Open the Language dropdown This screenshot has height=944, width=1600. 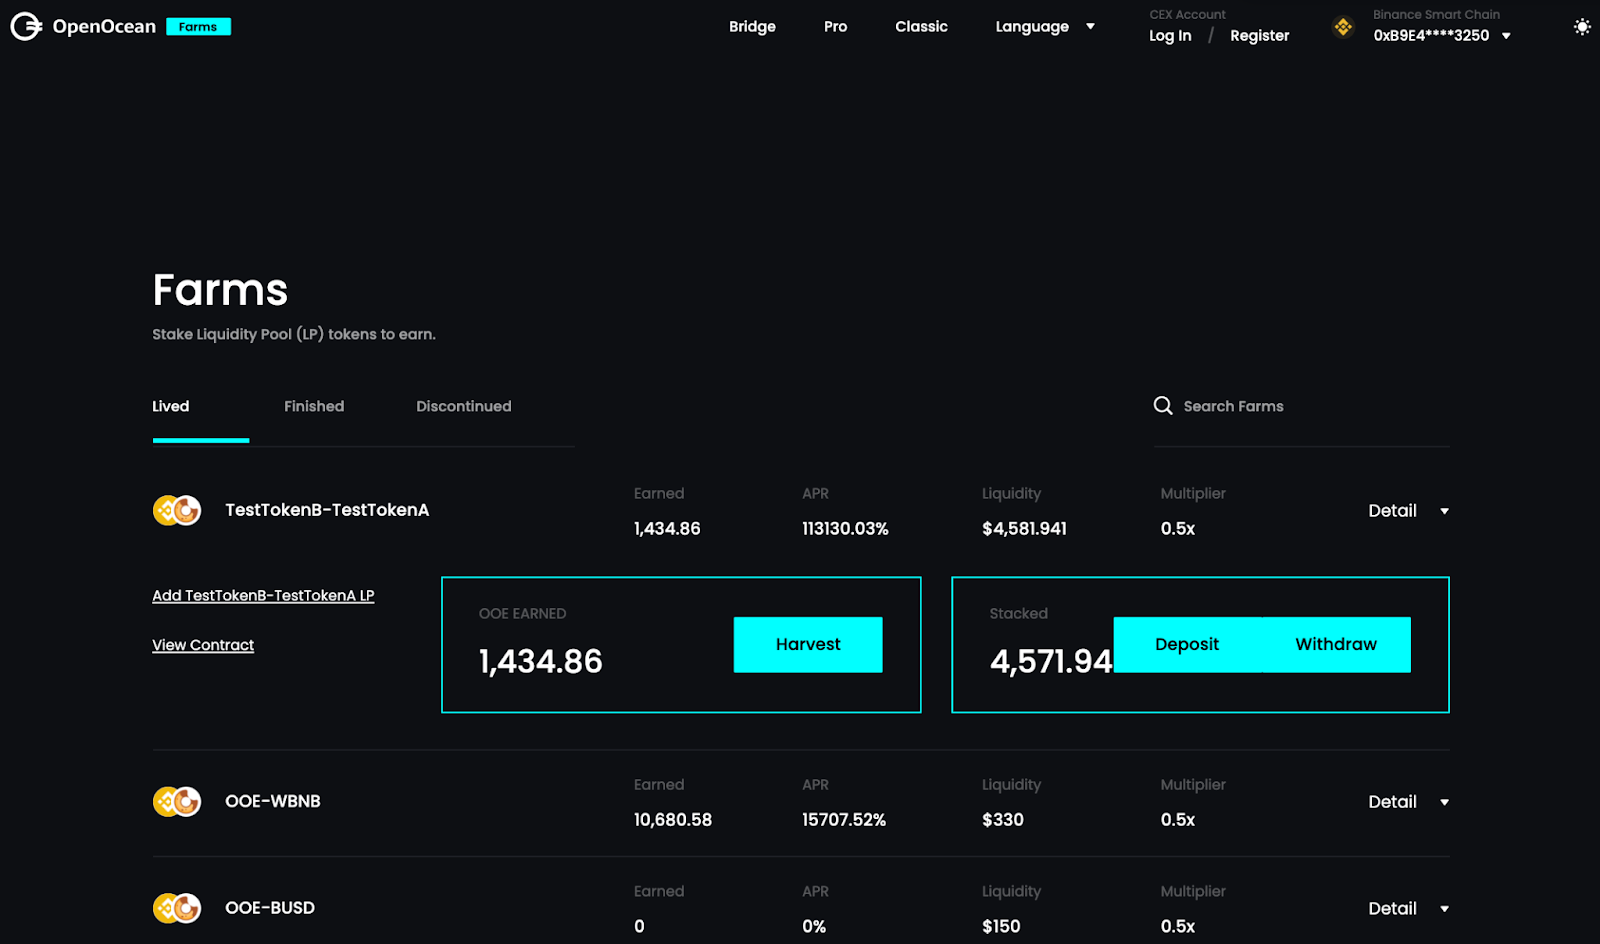[x=1045, y=27]
